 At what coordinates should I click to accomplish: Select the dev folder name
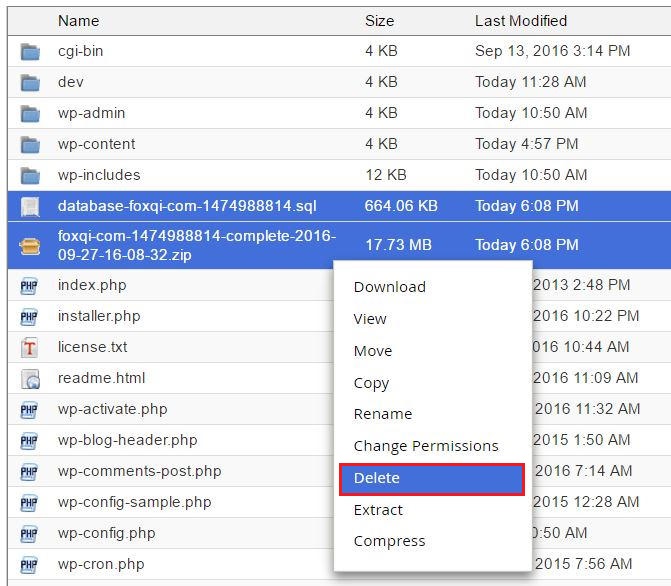(x=71, y=82)
